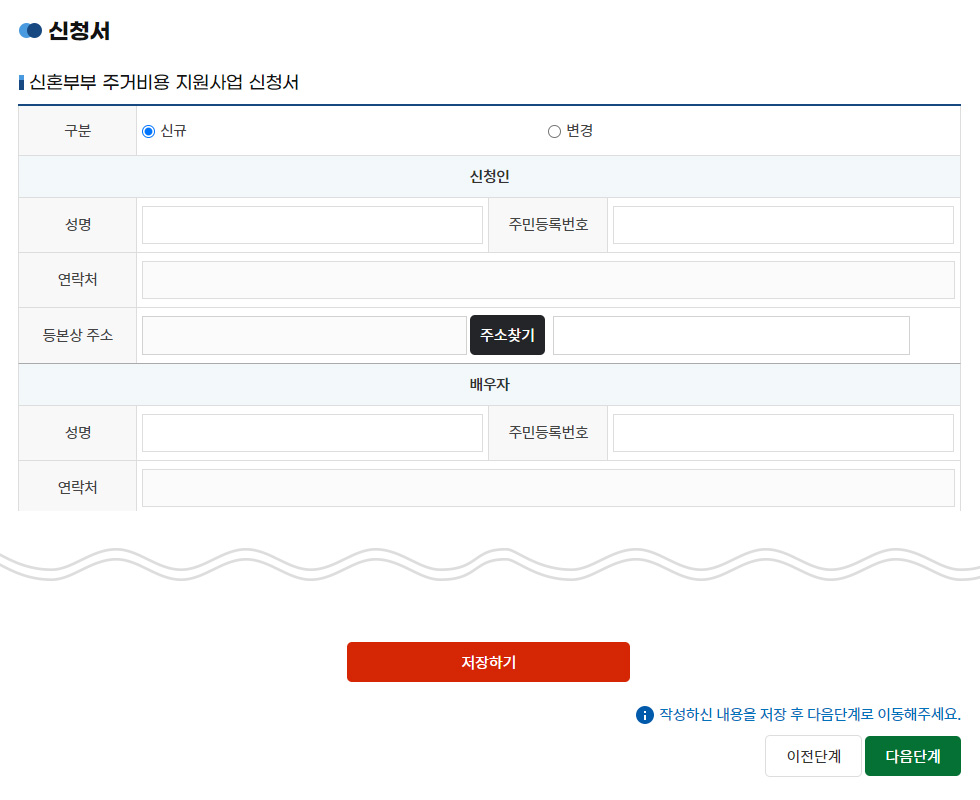This screenshot has height=800, width=980.
Task: Focus the applicant 주민등록번호 field
Action: tap(783, 225)
